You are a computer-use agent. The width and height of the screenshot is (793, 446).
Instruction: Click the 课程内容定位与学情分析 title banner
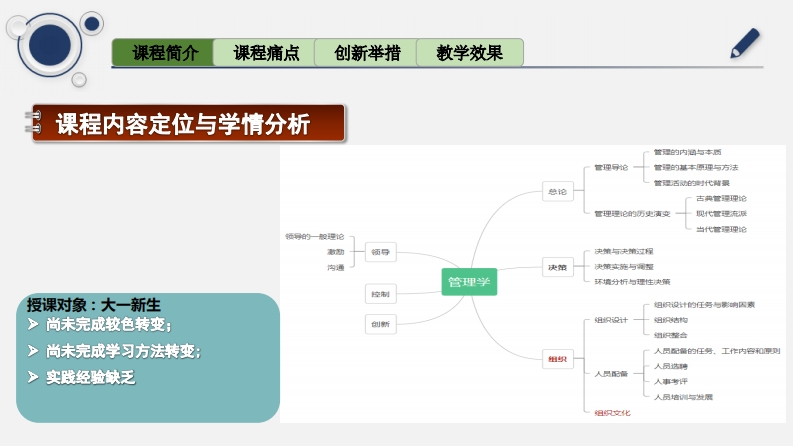click(189, 123)
